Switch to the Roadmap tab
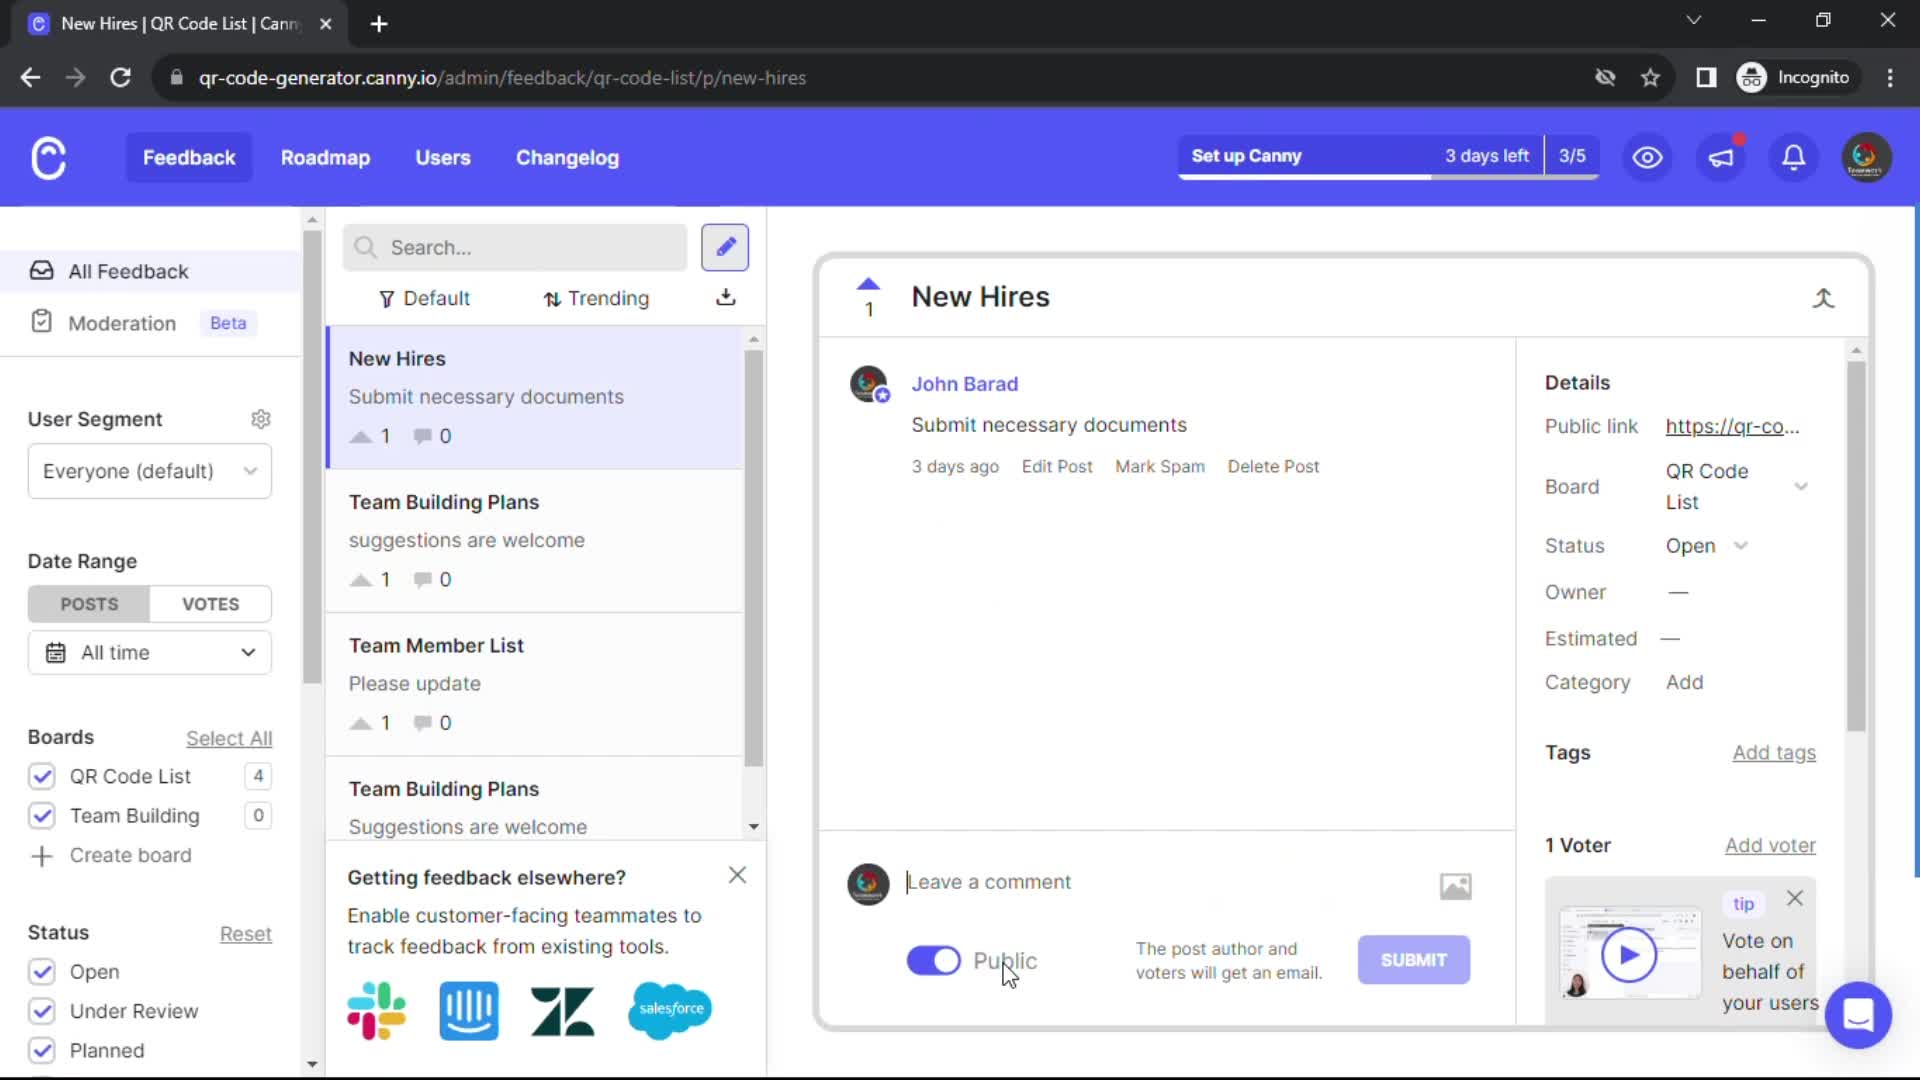Screen dimensions: 1920x1080 click(325, 157)
